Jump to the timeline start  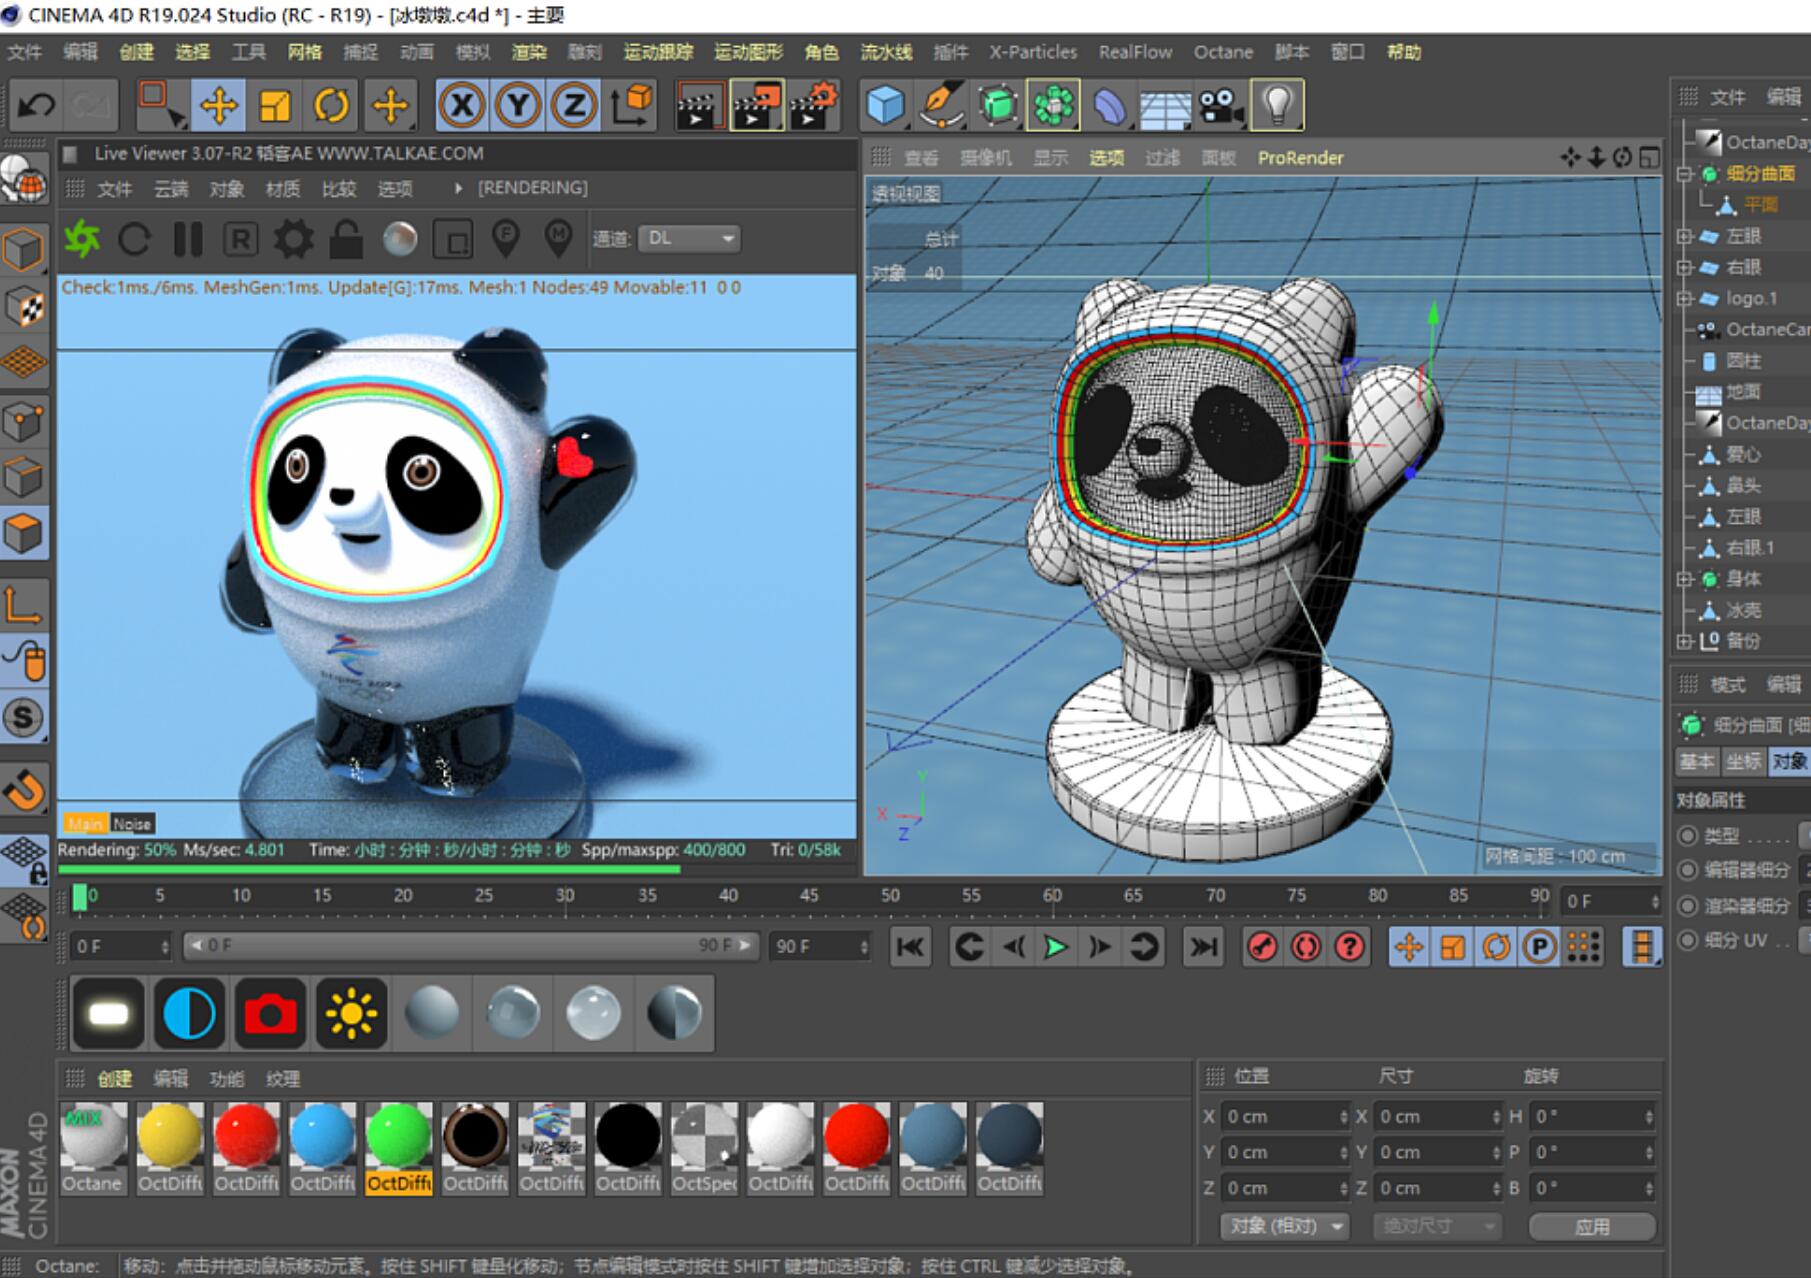pyautogui.click(x=911, y=947)
